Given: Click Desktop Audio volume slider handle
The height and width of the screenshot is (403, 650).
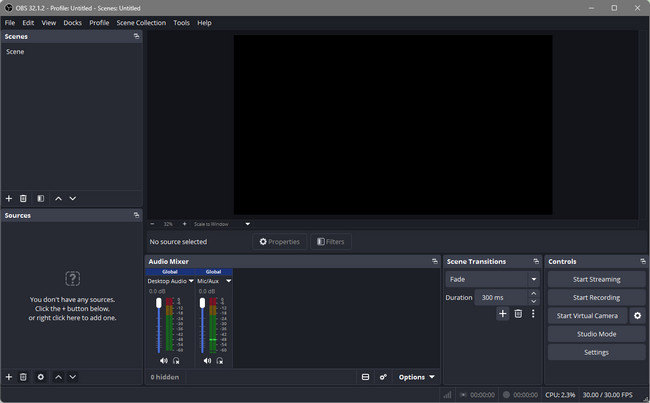Looking at the screenshot, I should click(159, 303).
